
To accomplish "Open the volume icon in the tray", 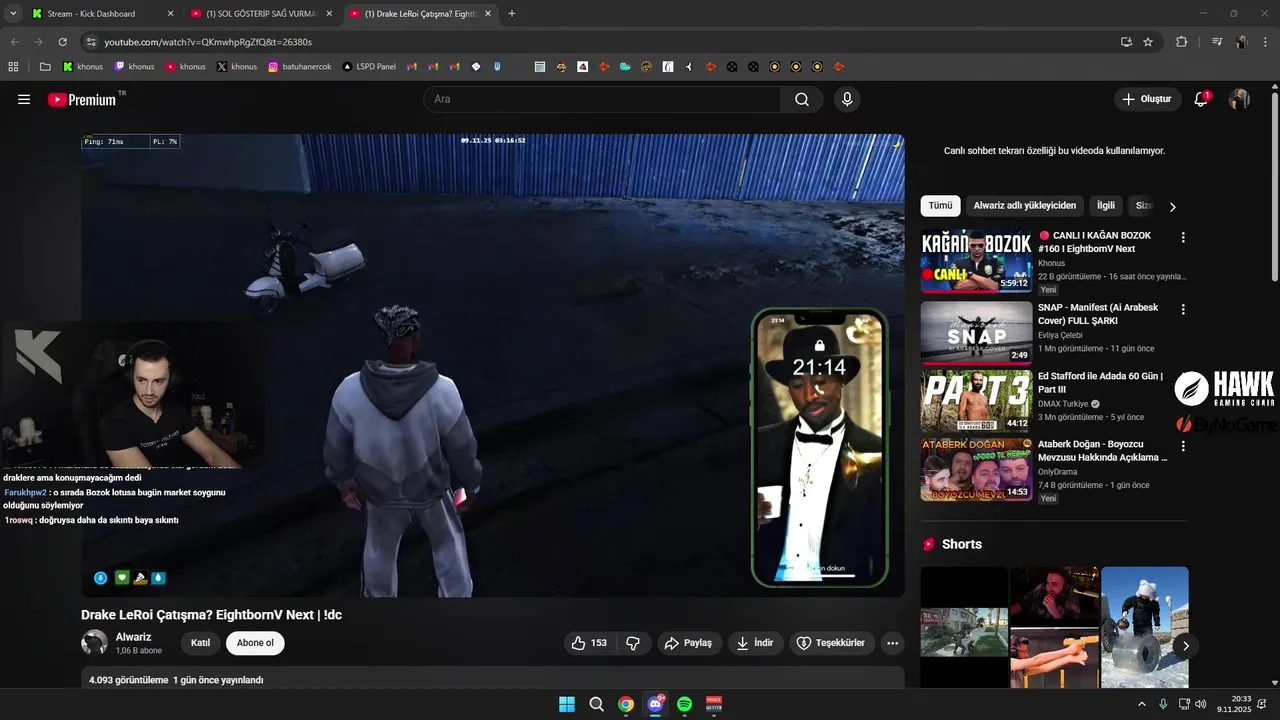I will click(1200, 704).
